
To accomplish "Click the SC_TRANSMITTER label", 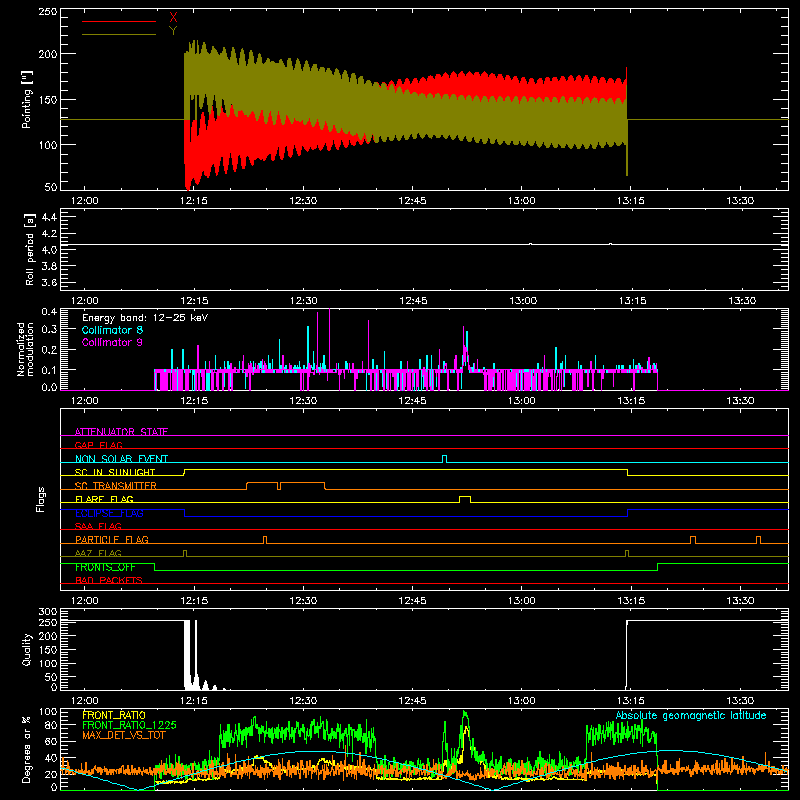I will pyautogui.click(x=116, y=486).
